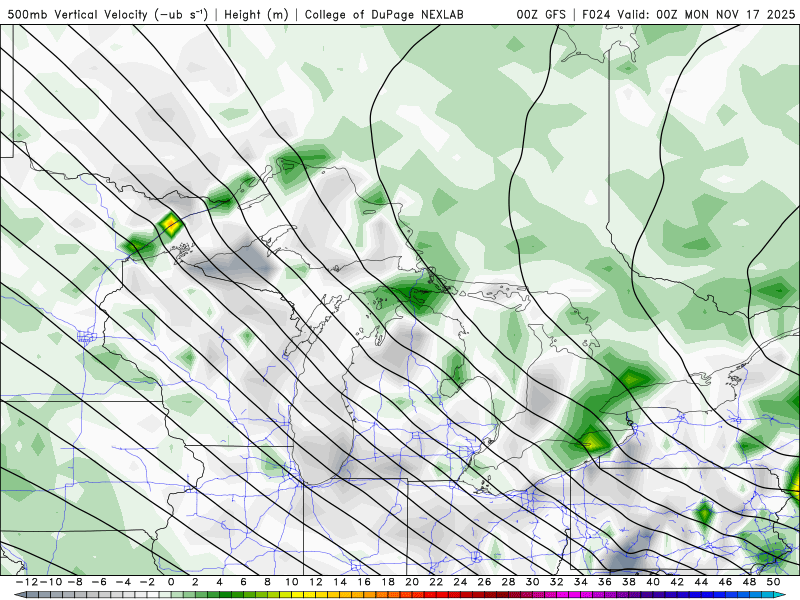Click the "20" label on the color scale

click(412, 582)
